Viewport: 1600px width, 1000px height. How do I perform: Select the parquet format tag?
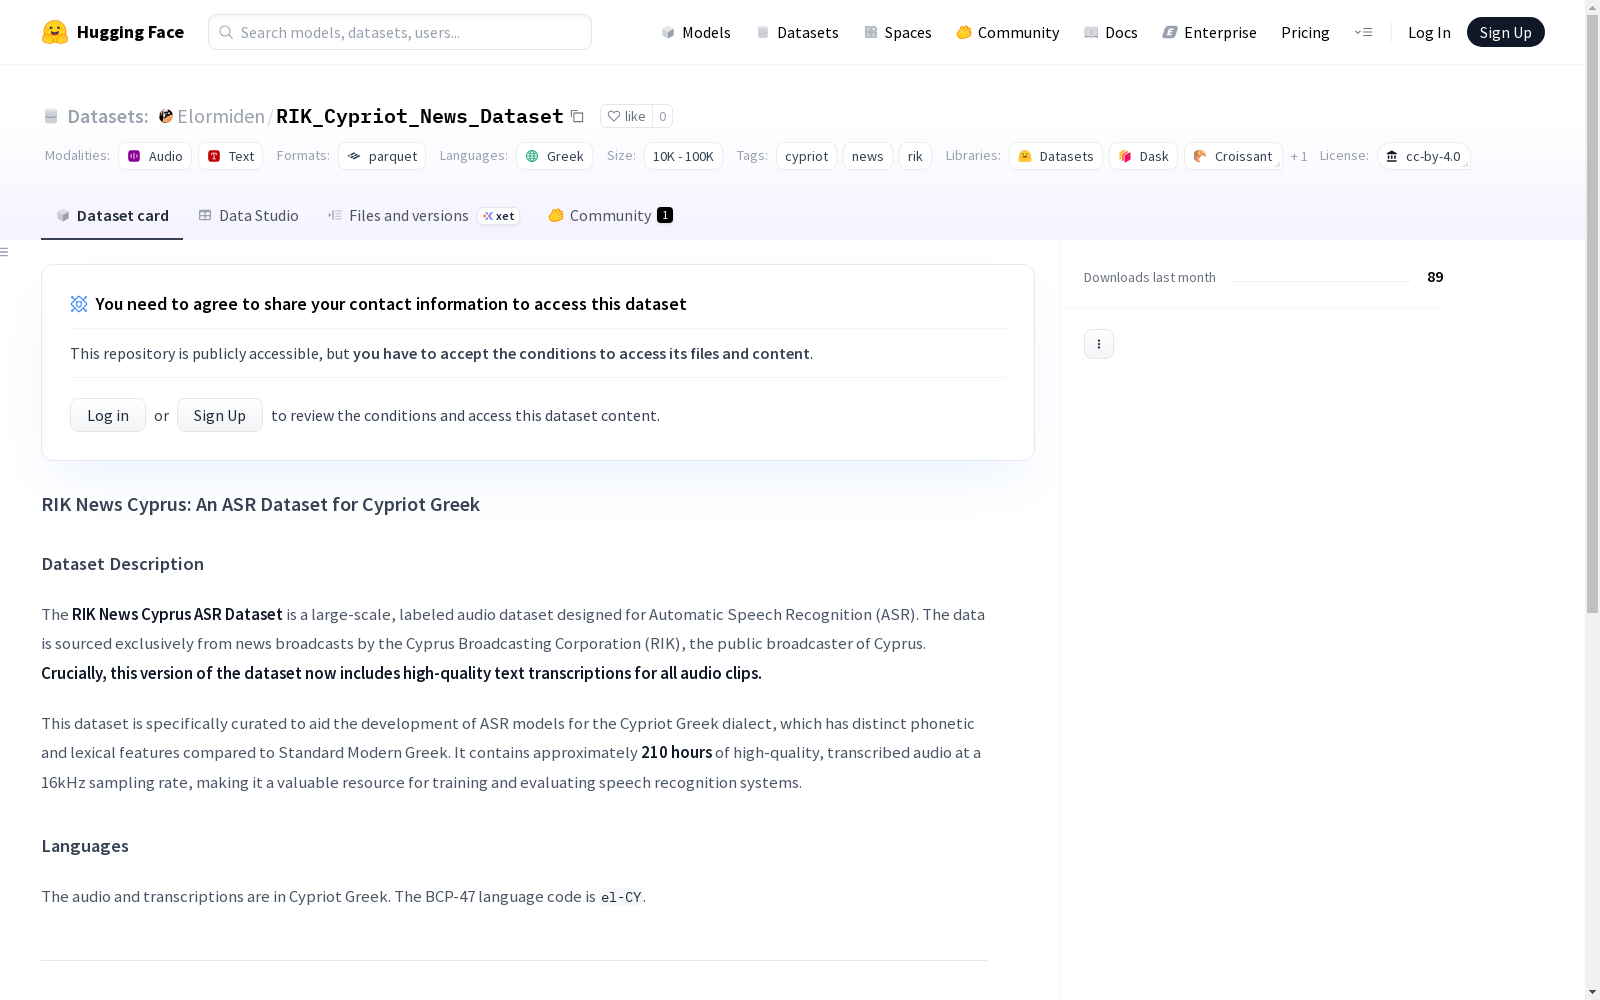pos(382,156)
